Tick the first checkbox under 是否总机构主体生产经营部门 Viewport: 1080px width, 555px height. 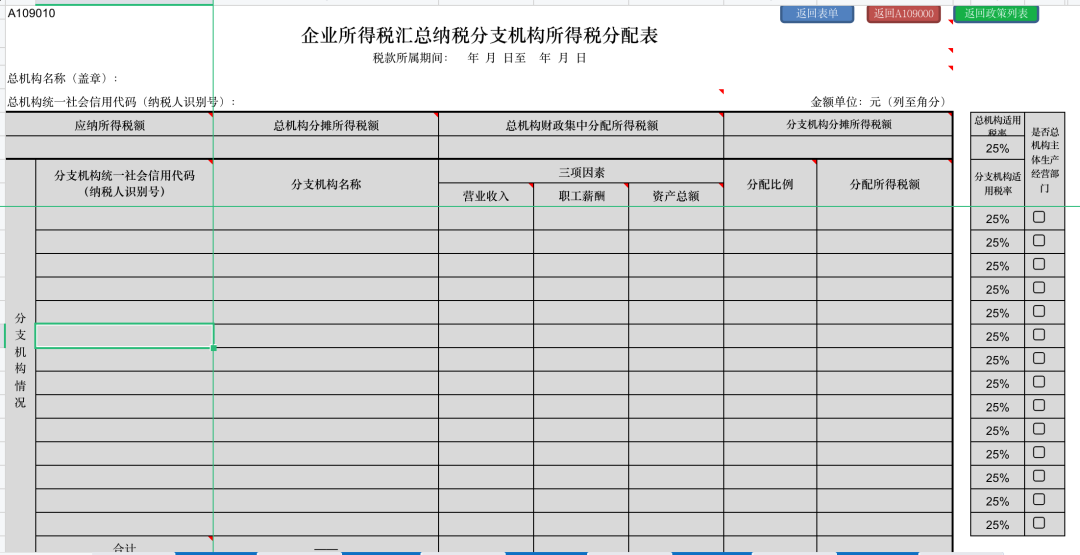click(x=1039, y=217)
